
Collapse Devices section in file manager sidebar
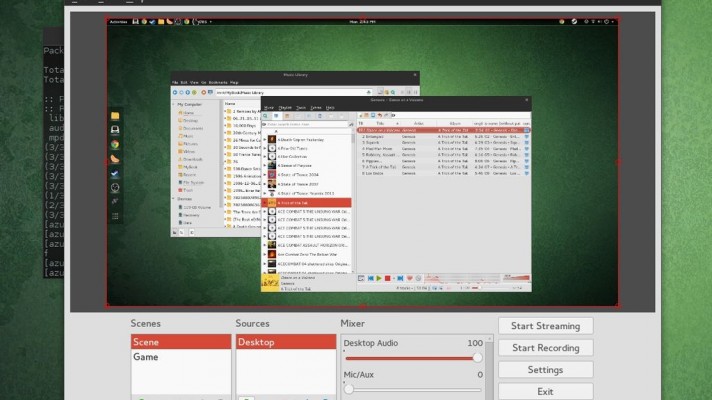[173, 199]
